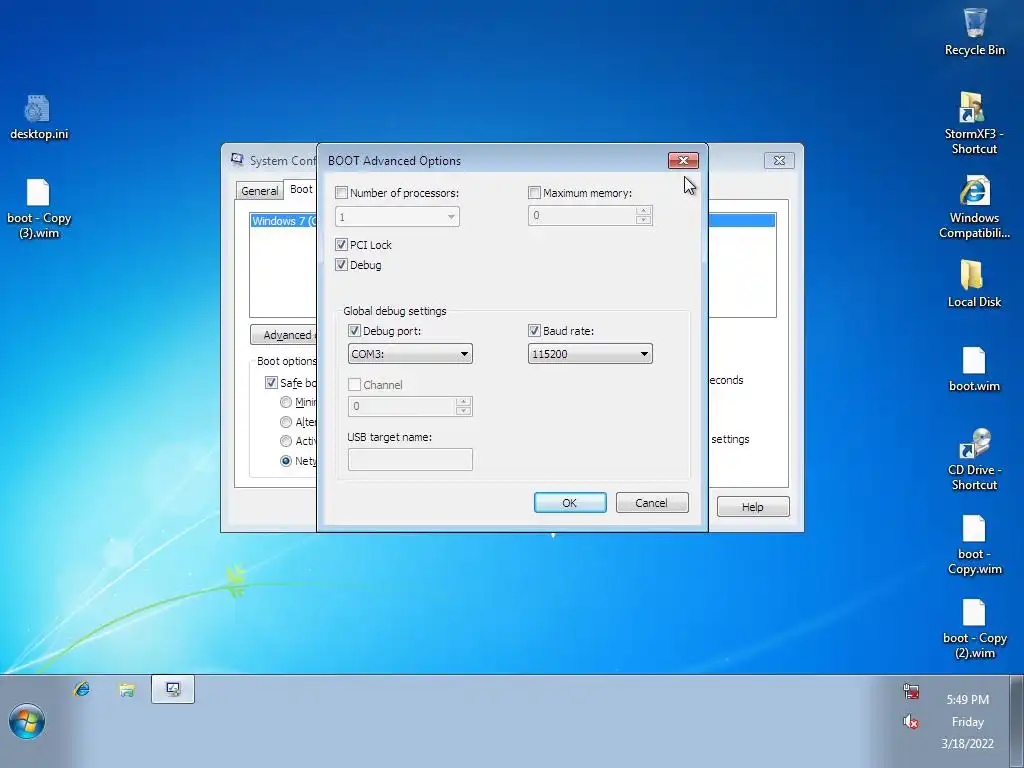The width and height of the screenshot is (1024, 768).
Task: Click the muted volume tray icon
Action: [911, 722]
